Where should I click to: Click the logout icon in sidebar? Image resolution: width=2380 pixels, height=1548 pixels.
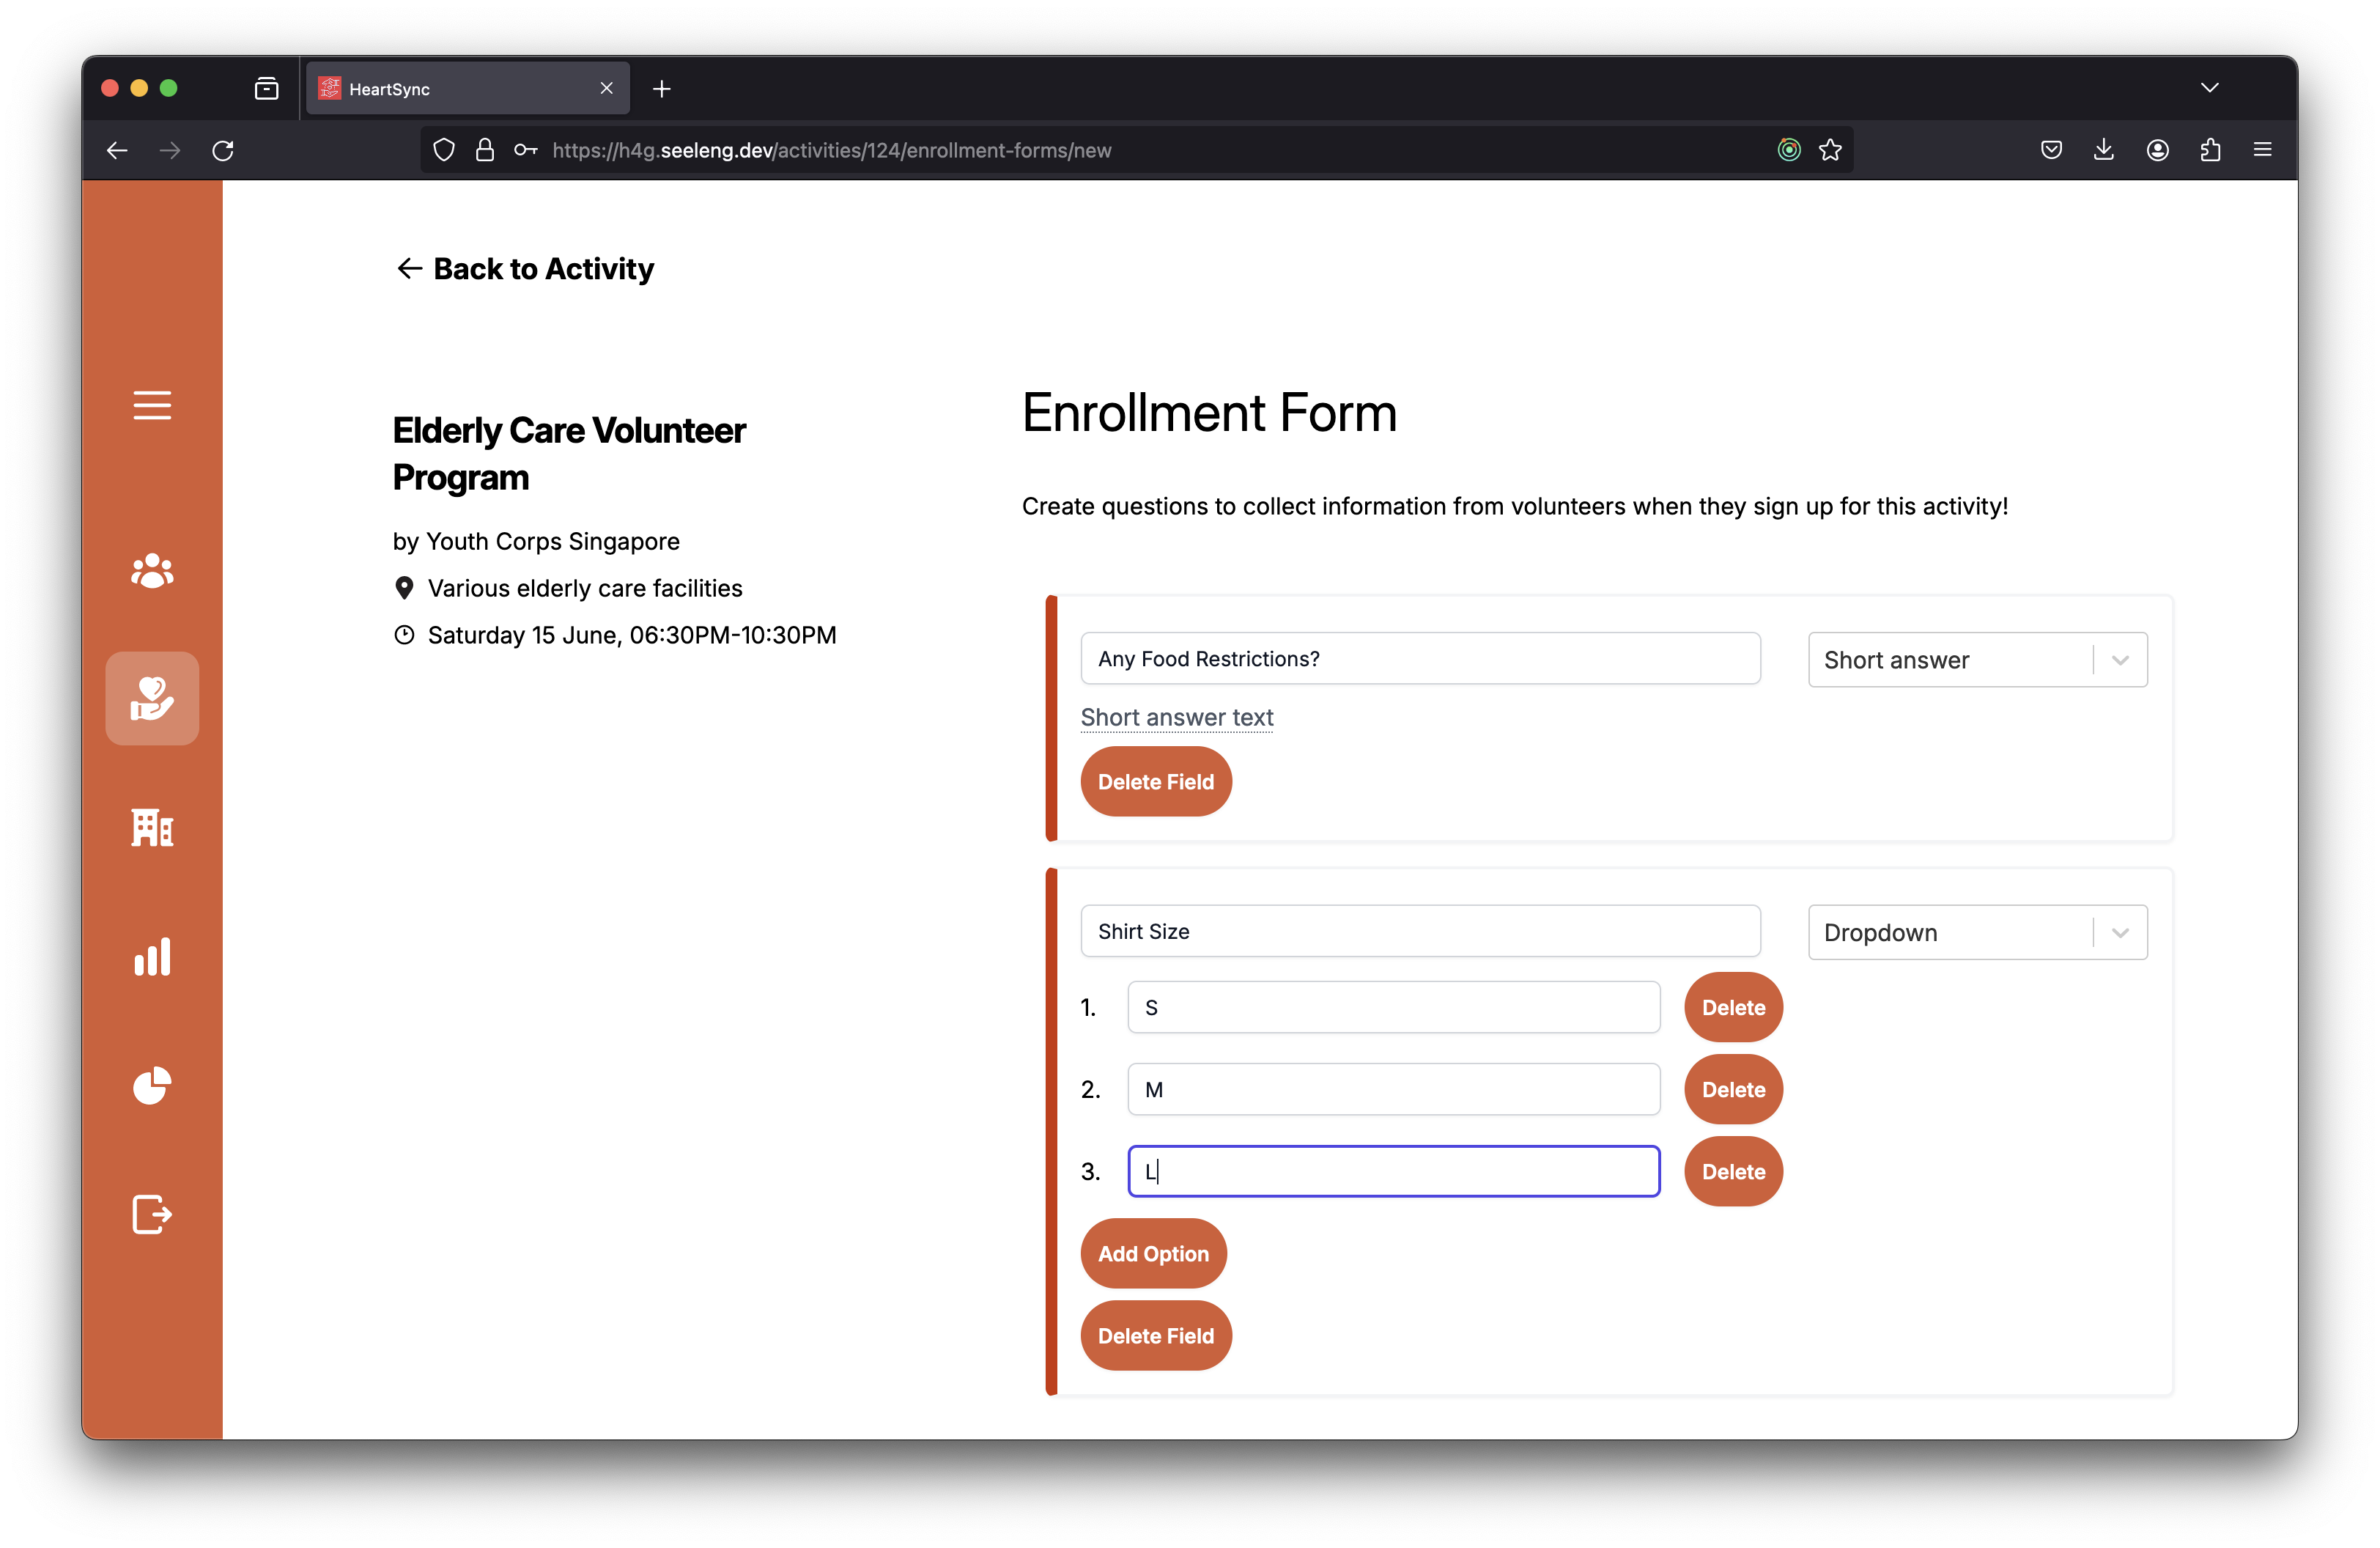click(x=152, y=1214)
